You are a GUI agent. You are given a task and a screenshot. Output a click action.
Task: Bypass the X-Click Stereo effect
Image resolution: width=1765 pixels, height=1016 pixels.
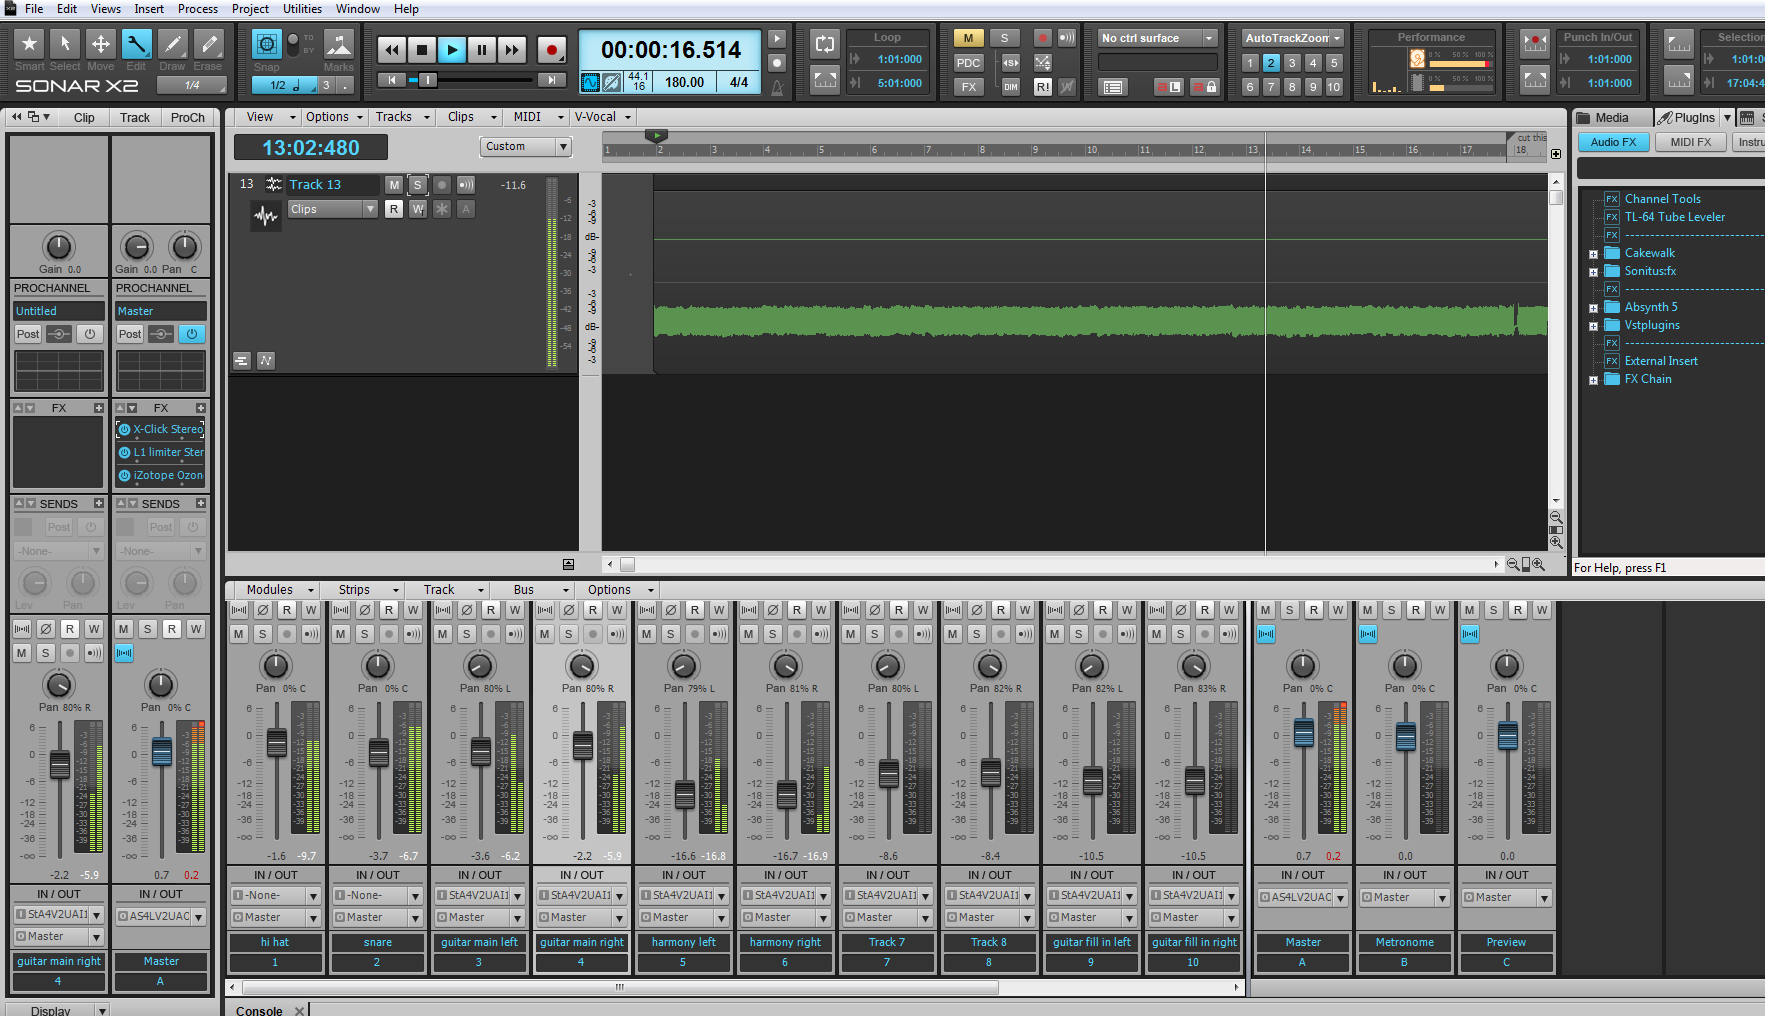[125, 430]
